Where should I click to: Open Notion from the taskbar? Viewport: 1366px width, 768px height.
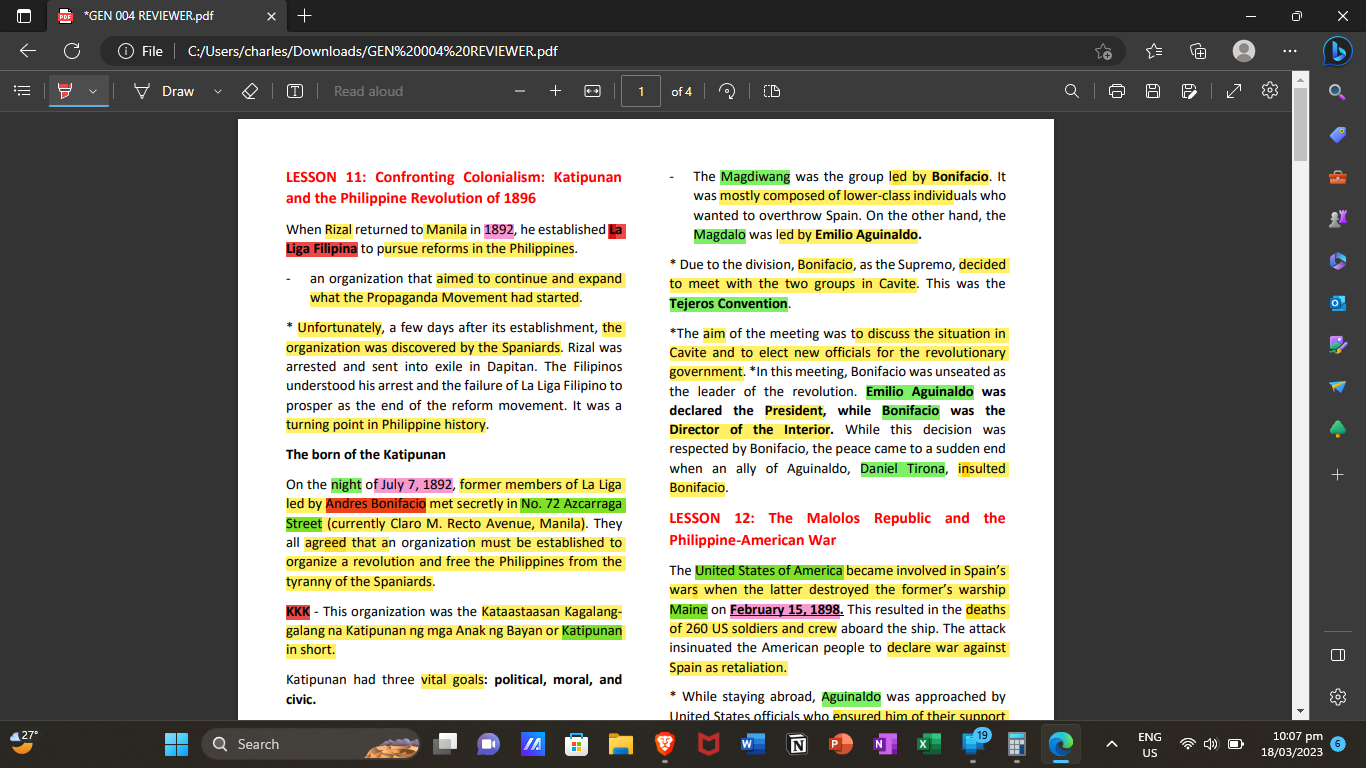[x=797, y=744]
